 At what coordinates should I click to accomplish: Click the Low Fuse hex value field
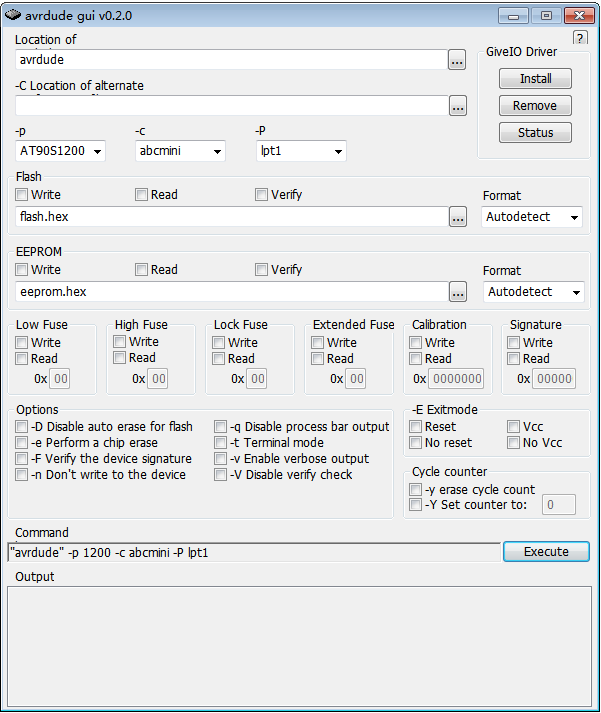[x=60, y=379]
